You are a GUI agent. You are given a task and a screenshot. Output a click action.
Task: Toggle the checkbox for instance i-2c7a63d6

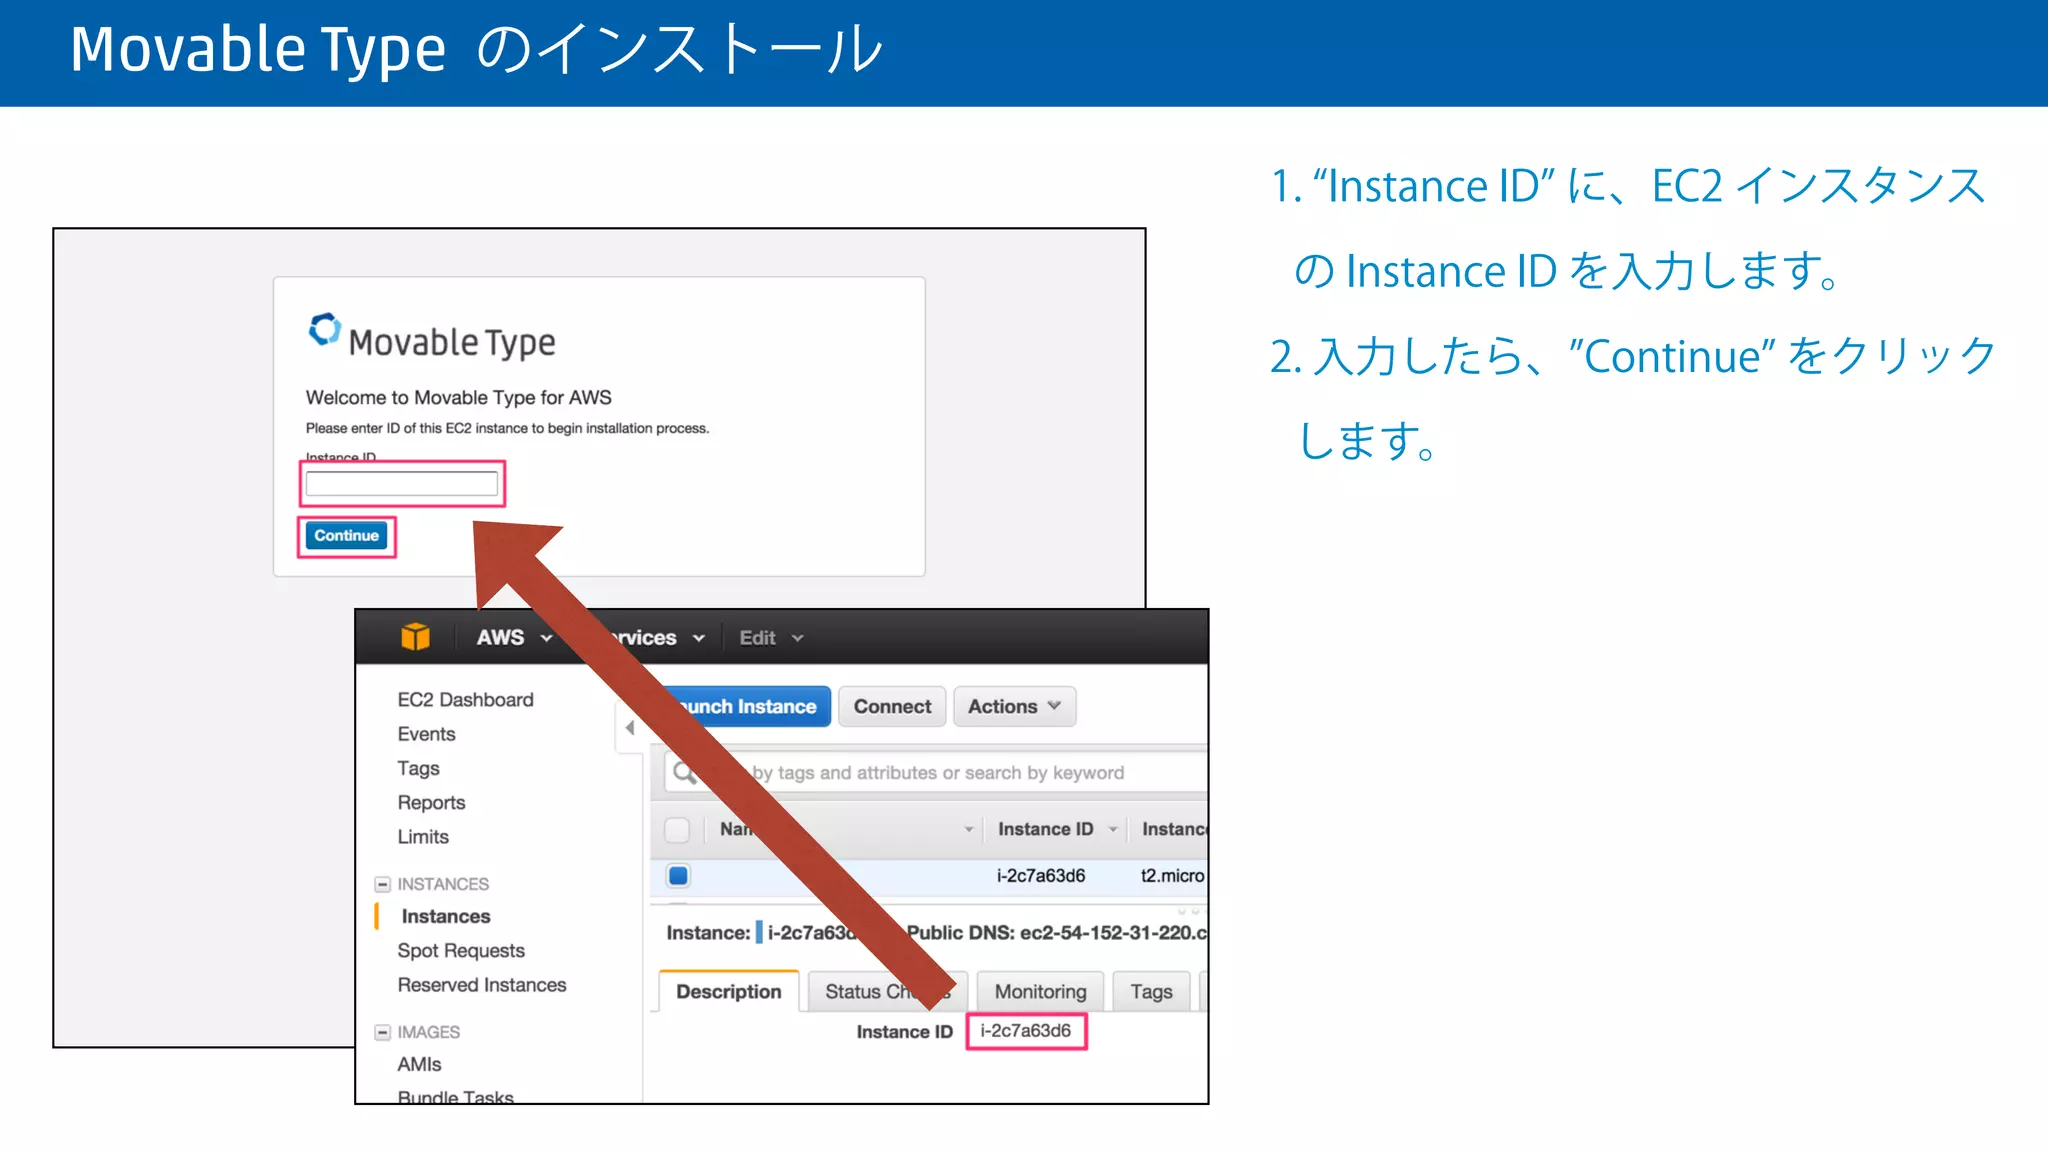tap(678, 876)
